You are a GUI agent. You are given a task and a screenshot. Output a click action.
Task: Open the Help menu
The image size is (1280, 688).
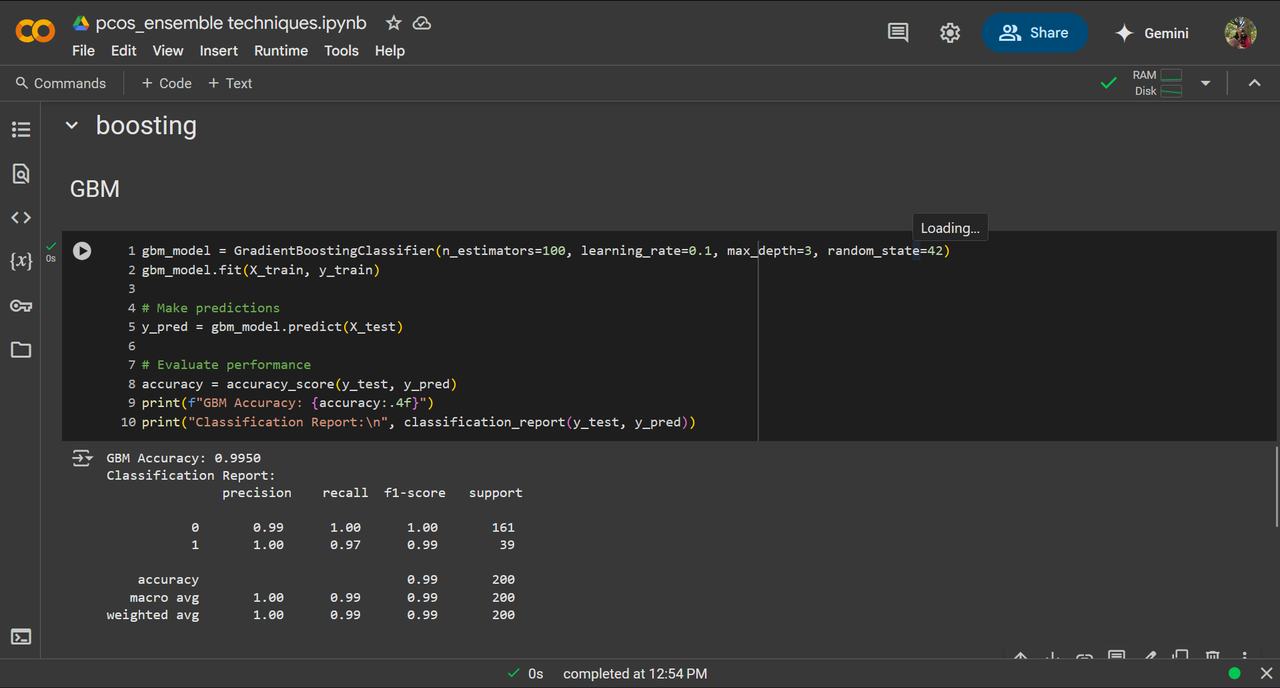390,51
